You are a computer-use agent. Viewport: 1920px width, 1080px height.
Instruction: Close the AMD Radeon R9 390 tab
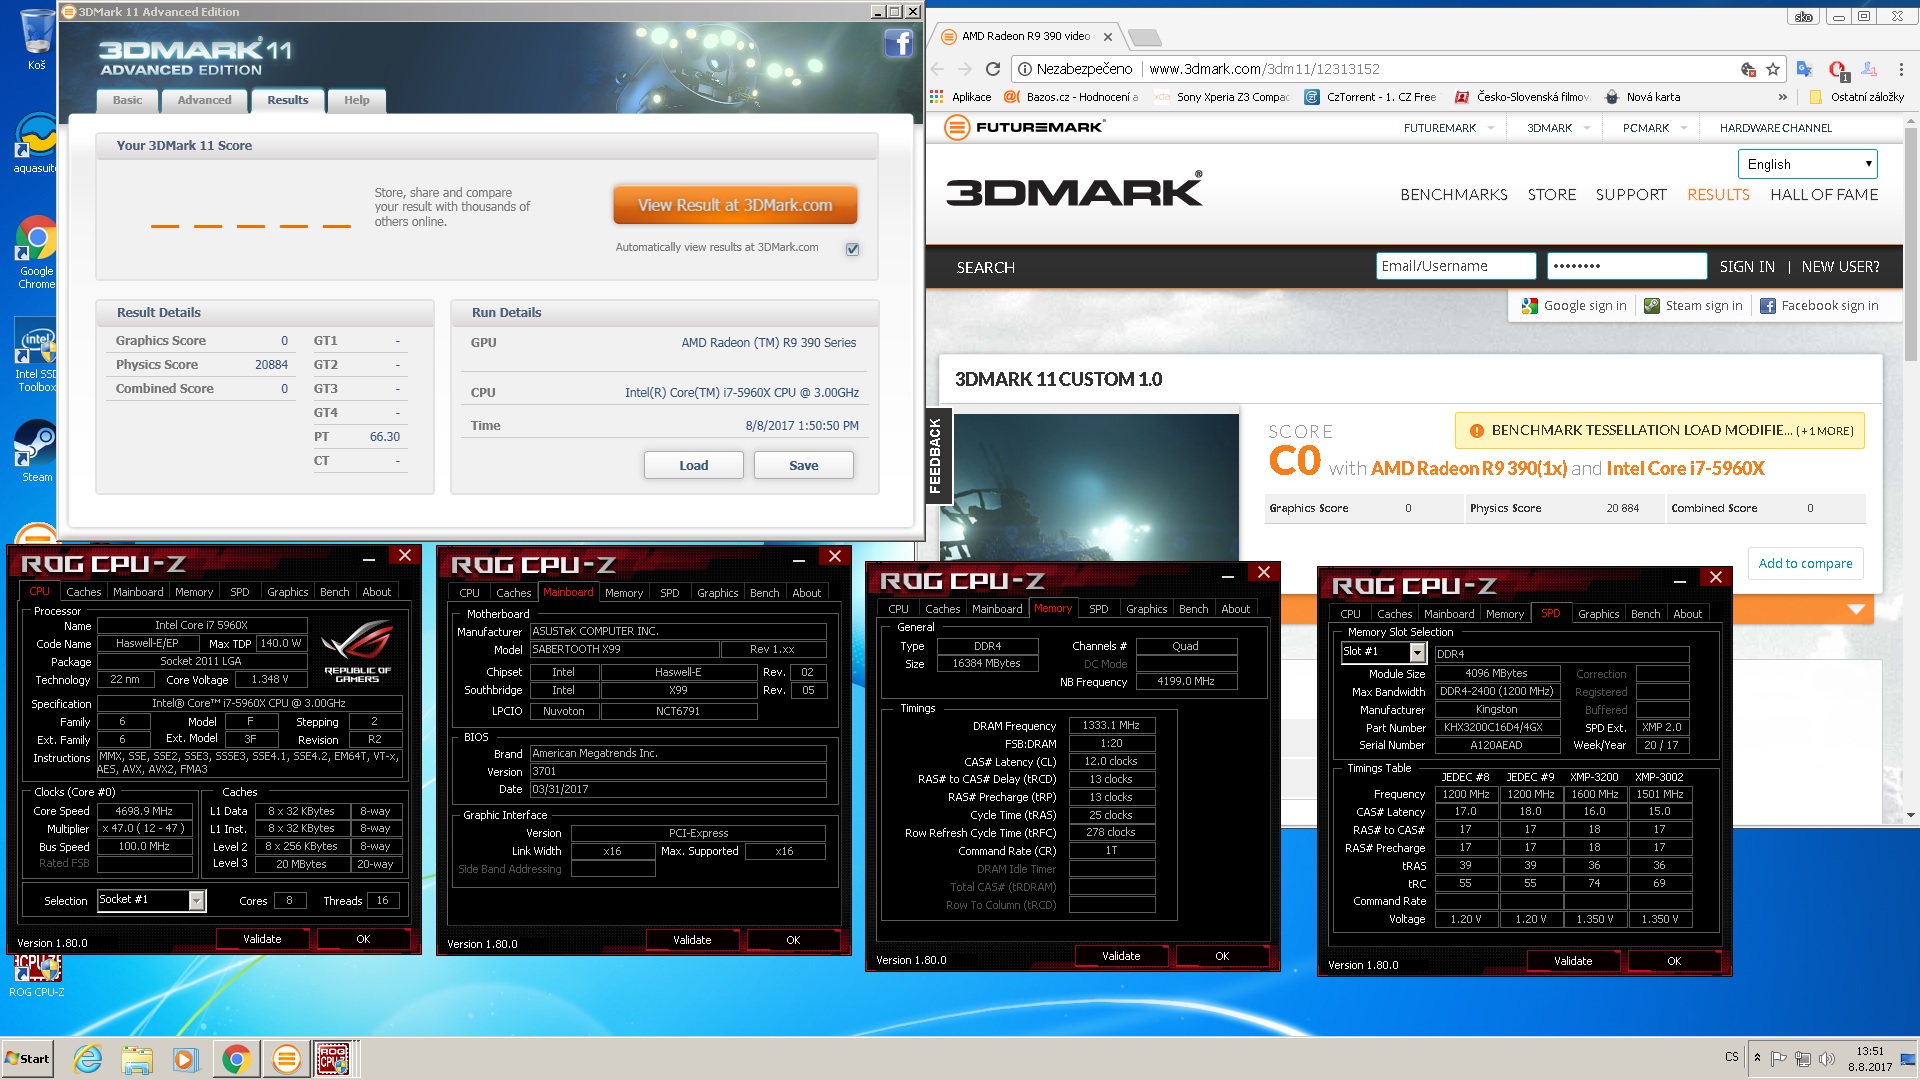1107,37
